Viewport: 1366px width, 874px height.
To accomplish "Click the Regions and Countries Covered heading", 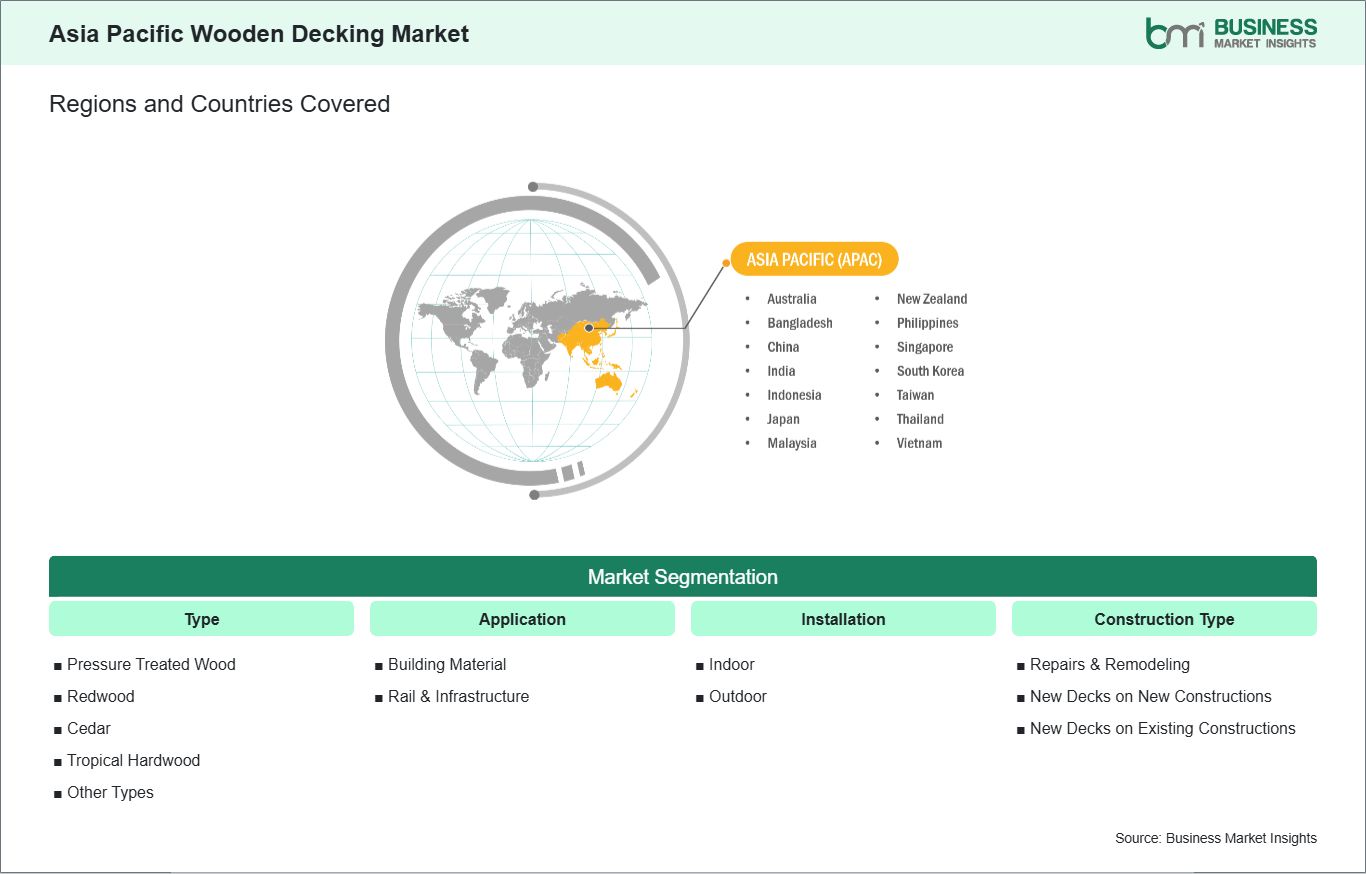I will (219, 104).
